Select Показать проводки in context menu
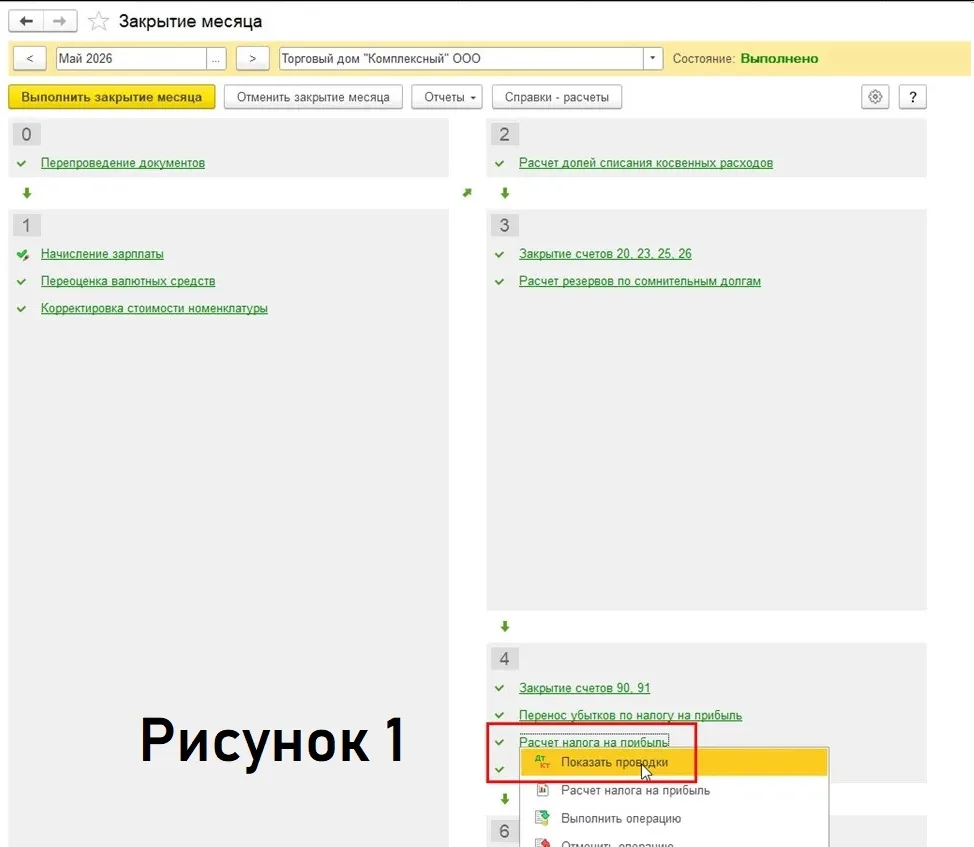Viewport: 974px width, 847px height. (674, 763)
